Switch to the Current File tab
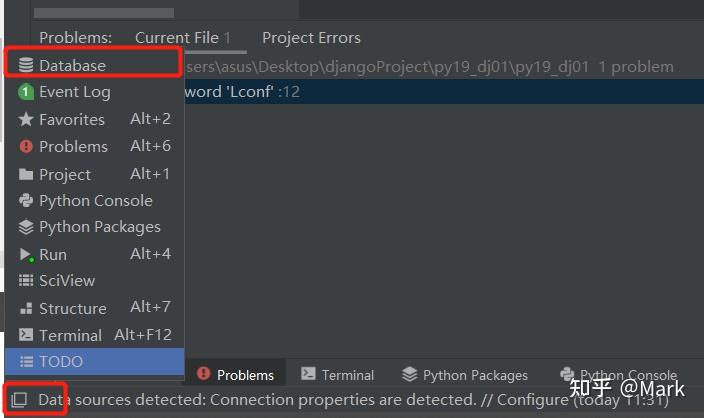704x418 pixels. pyautogui.click(x=176, y=38)
